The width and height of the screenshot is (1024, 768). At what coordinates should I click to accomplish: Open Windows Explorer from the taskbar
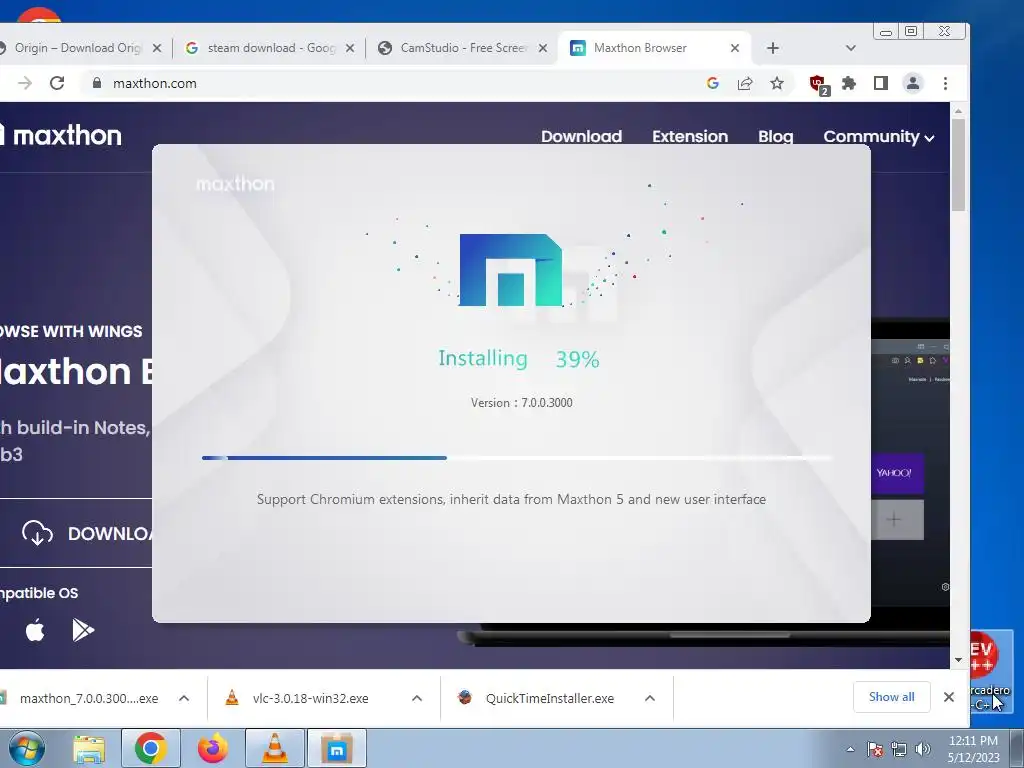coord(89,748)
